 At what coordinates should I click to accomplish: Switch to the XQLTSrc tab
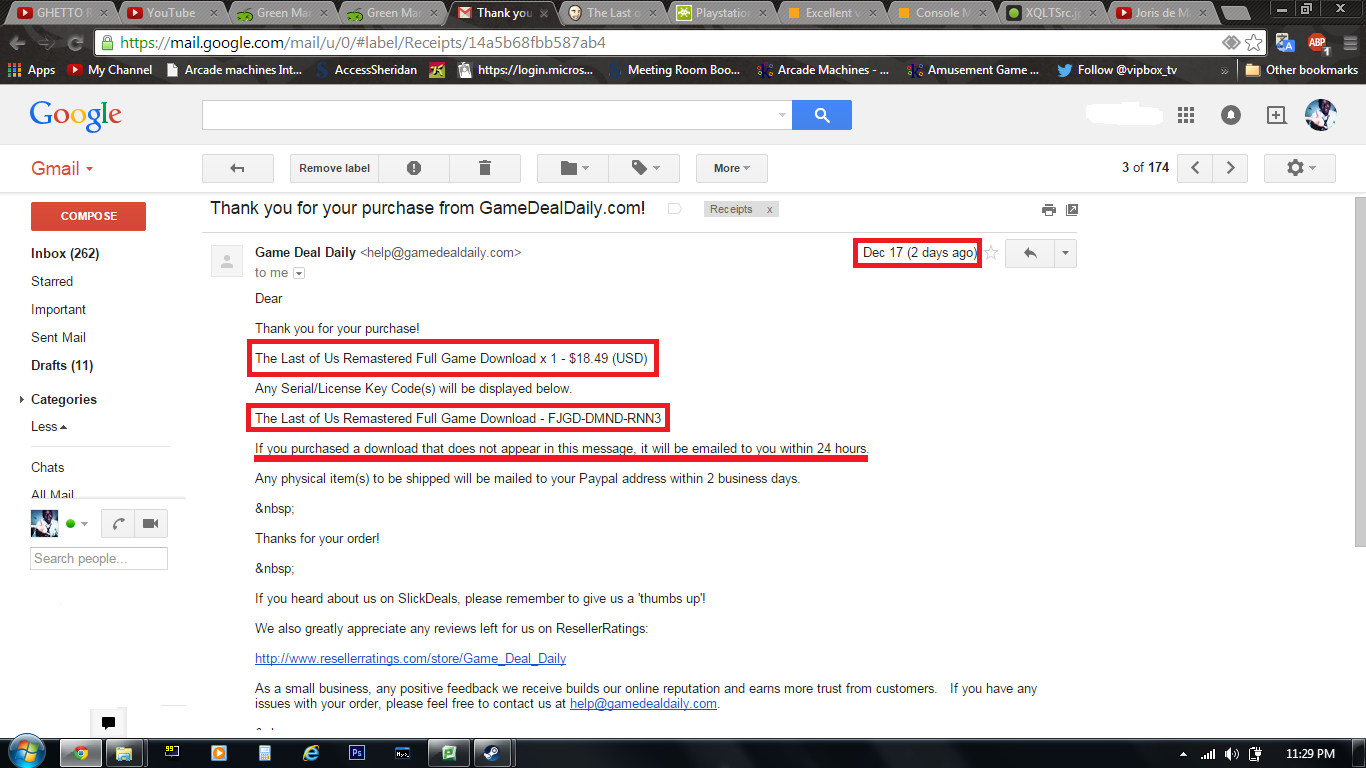1050,13
